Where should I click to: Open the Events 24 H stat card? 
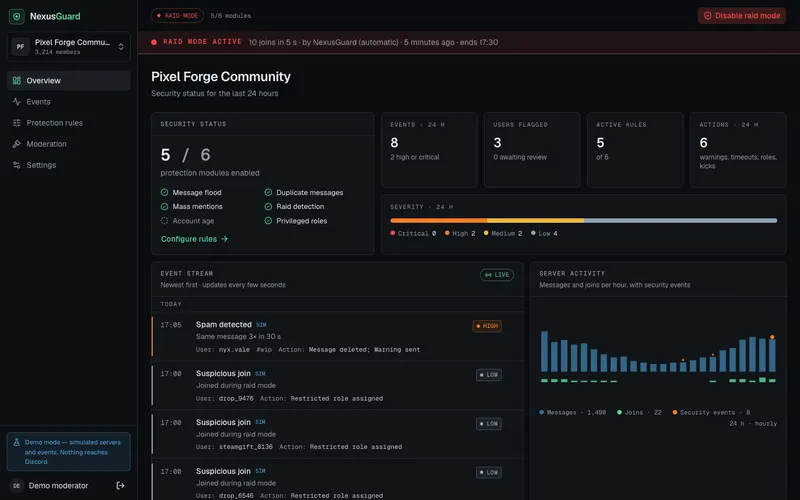pyautogui.click(x=429, y=150)
